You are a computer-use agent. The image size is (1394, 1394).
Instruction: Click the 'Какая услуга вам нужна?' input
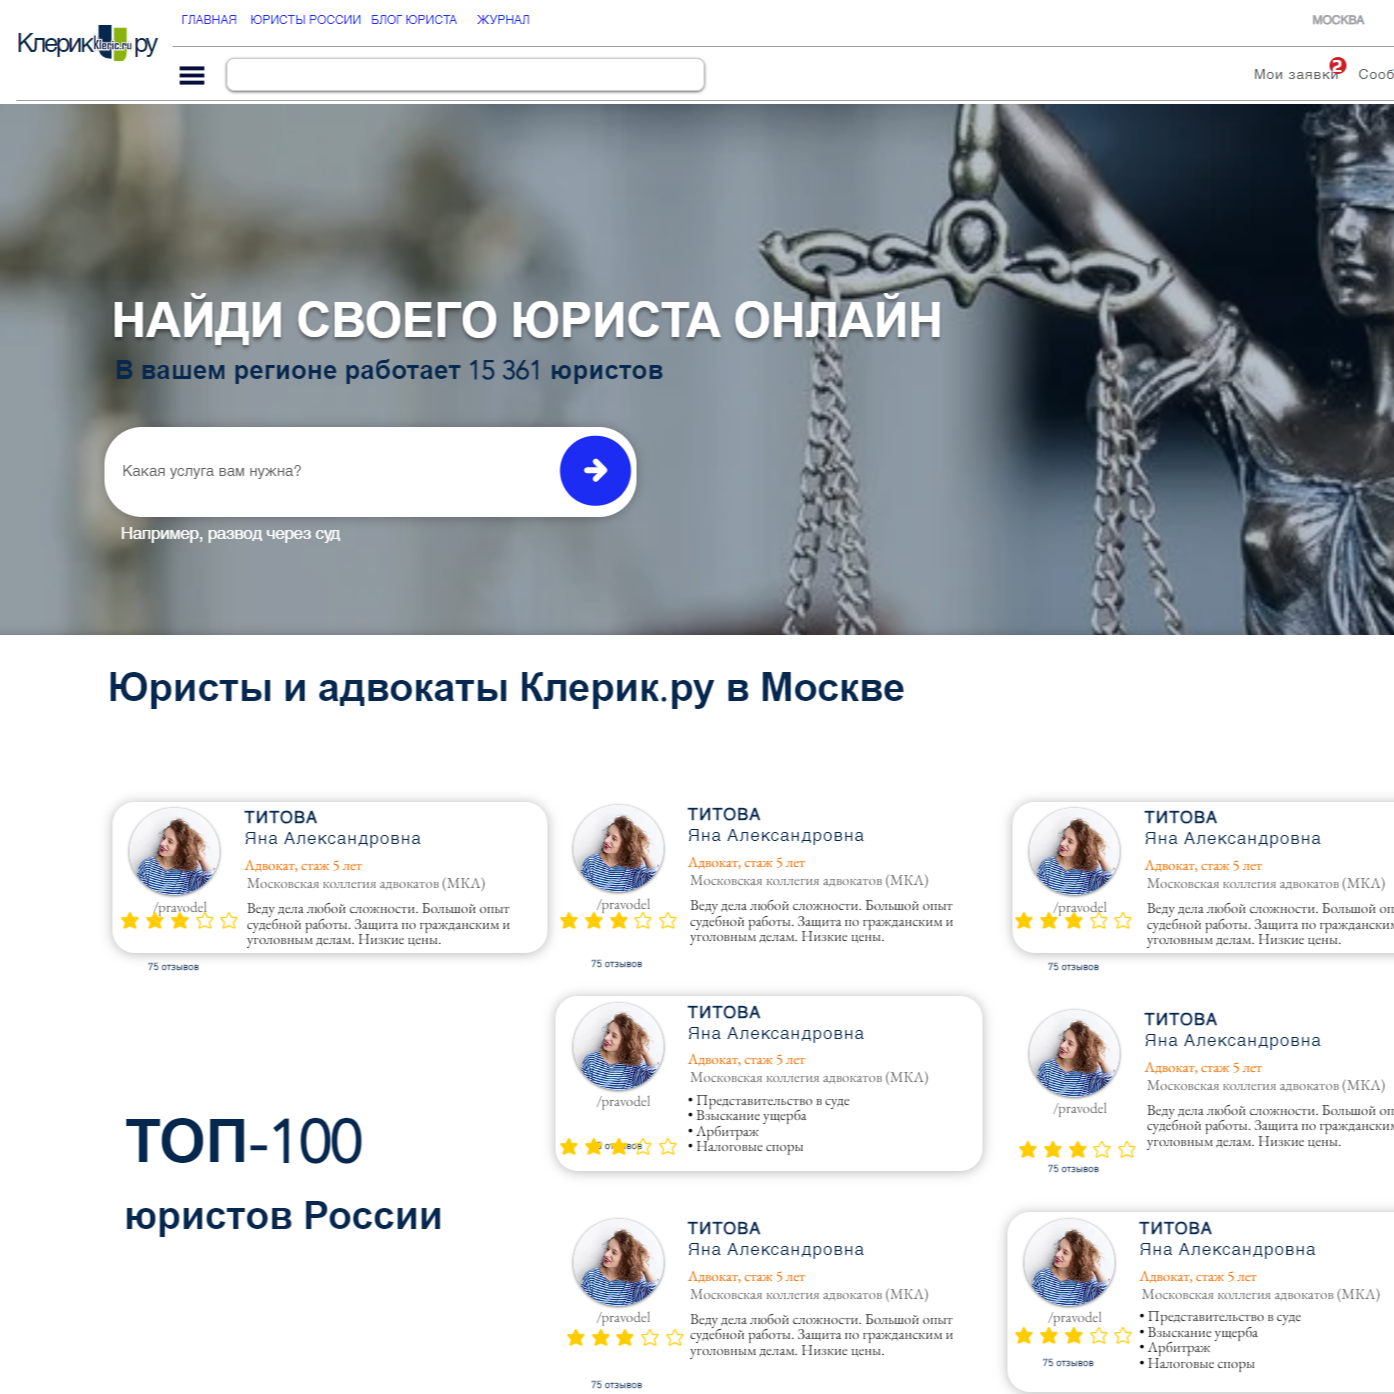(x=335, y=471)
